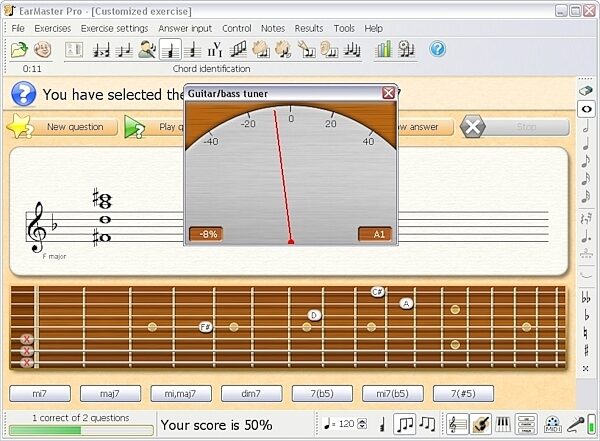Screen dimensions: 600x441
Task: Answer with the 7(b5) chord button
Action: 322,394
